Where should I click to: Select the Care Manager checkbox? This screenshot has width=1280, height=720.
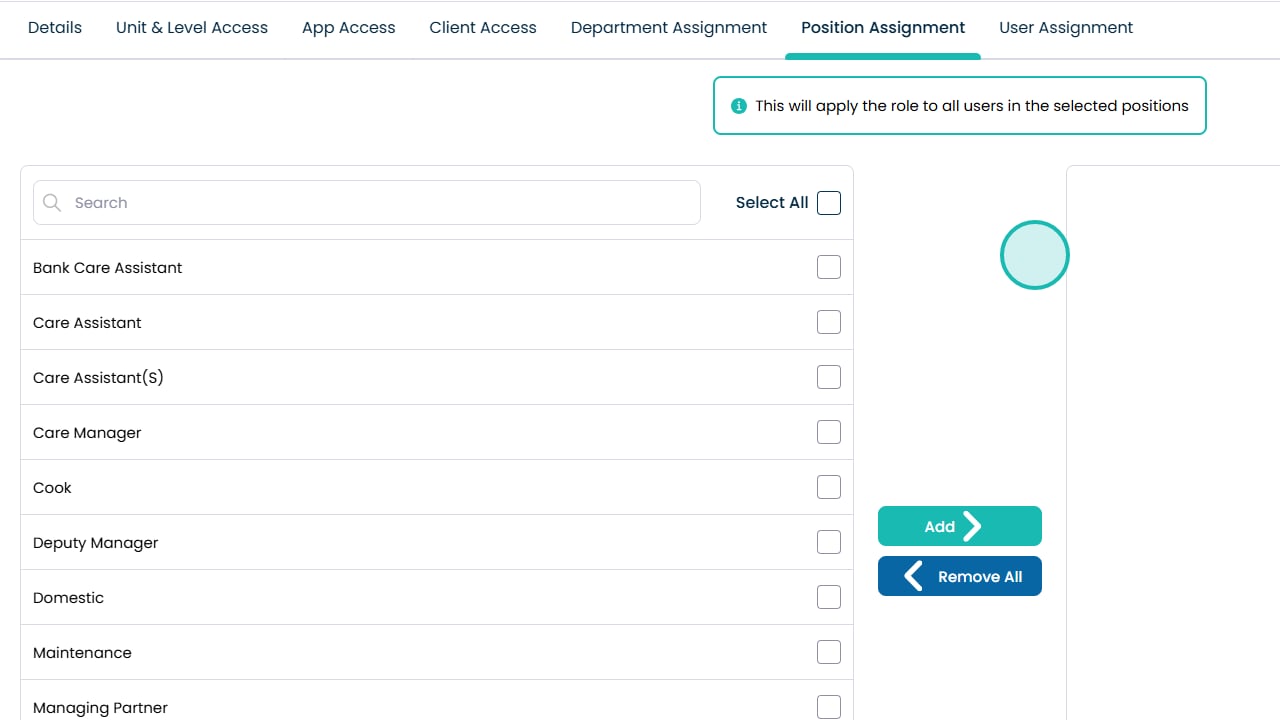829,432
